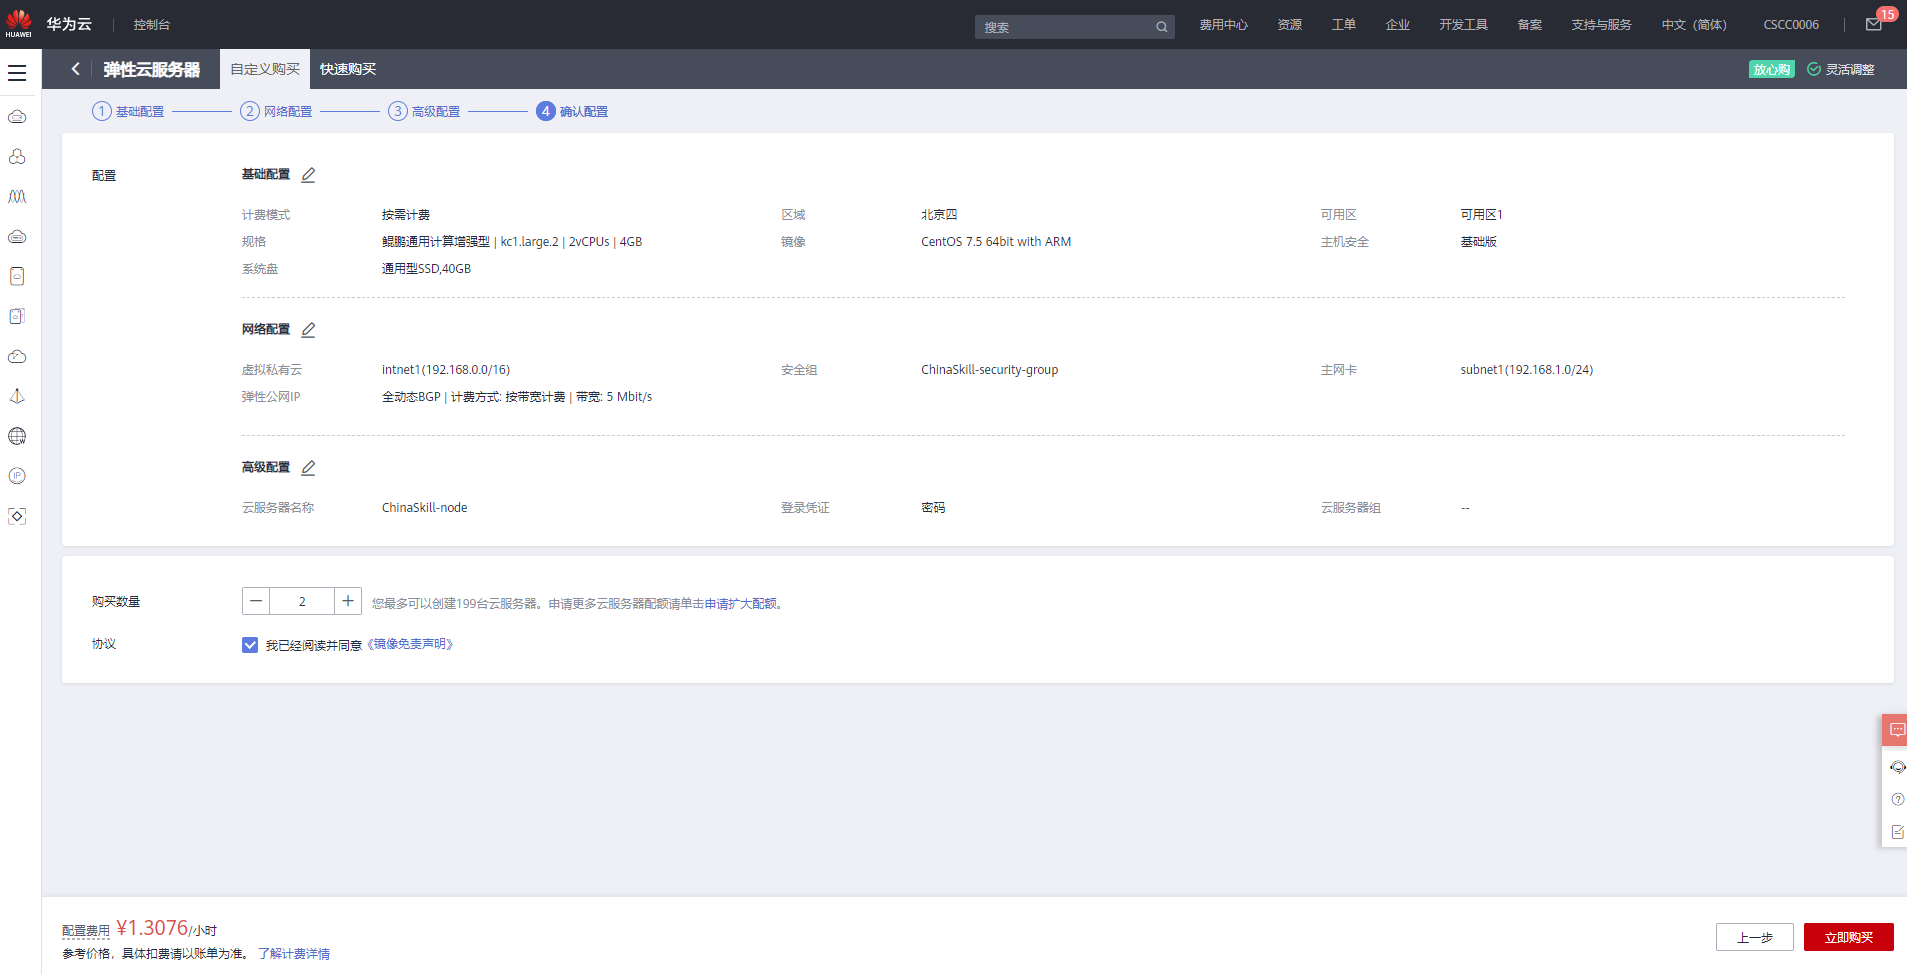Go to step 2 网络配置
This screenshot has height=974, width=1907.
(276, 111)
